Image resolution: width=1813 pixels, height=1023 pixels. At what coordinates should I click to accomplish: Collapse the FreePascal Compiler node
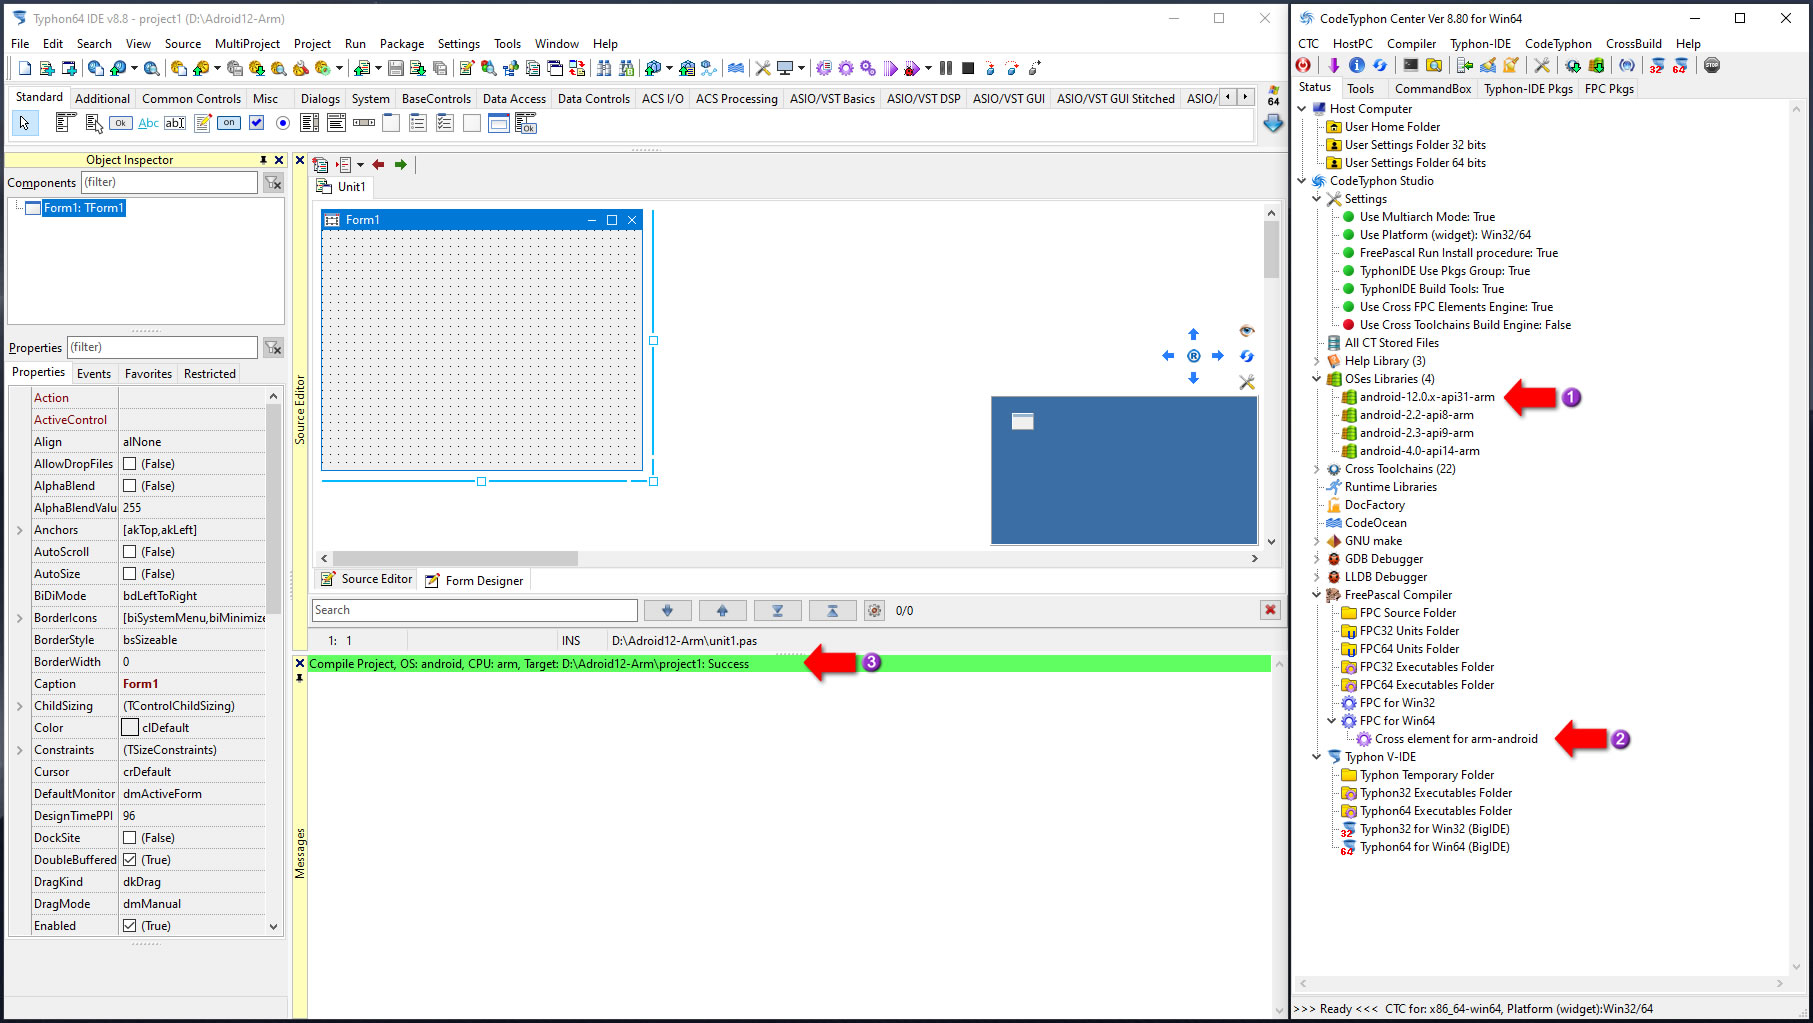pos(1316,595)
